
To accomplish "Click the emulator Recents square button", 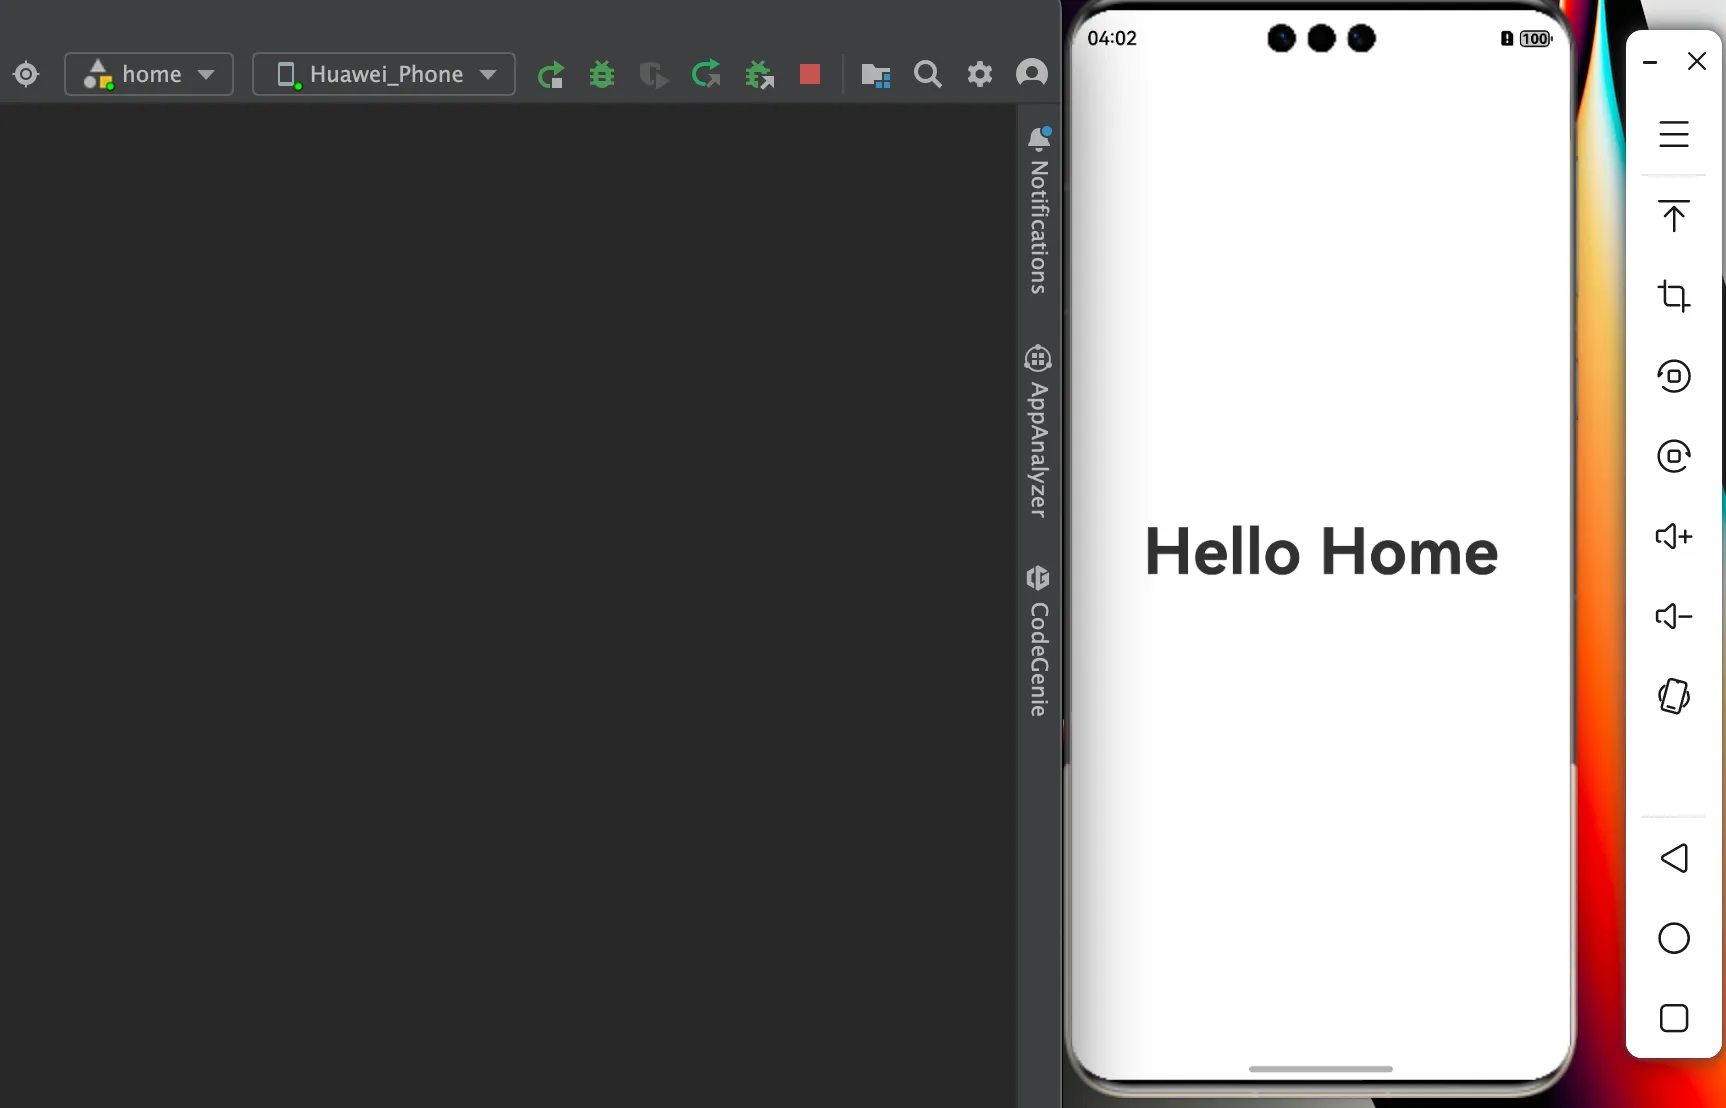I will (1674, 1018).
